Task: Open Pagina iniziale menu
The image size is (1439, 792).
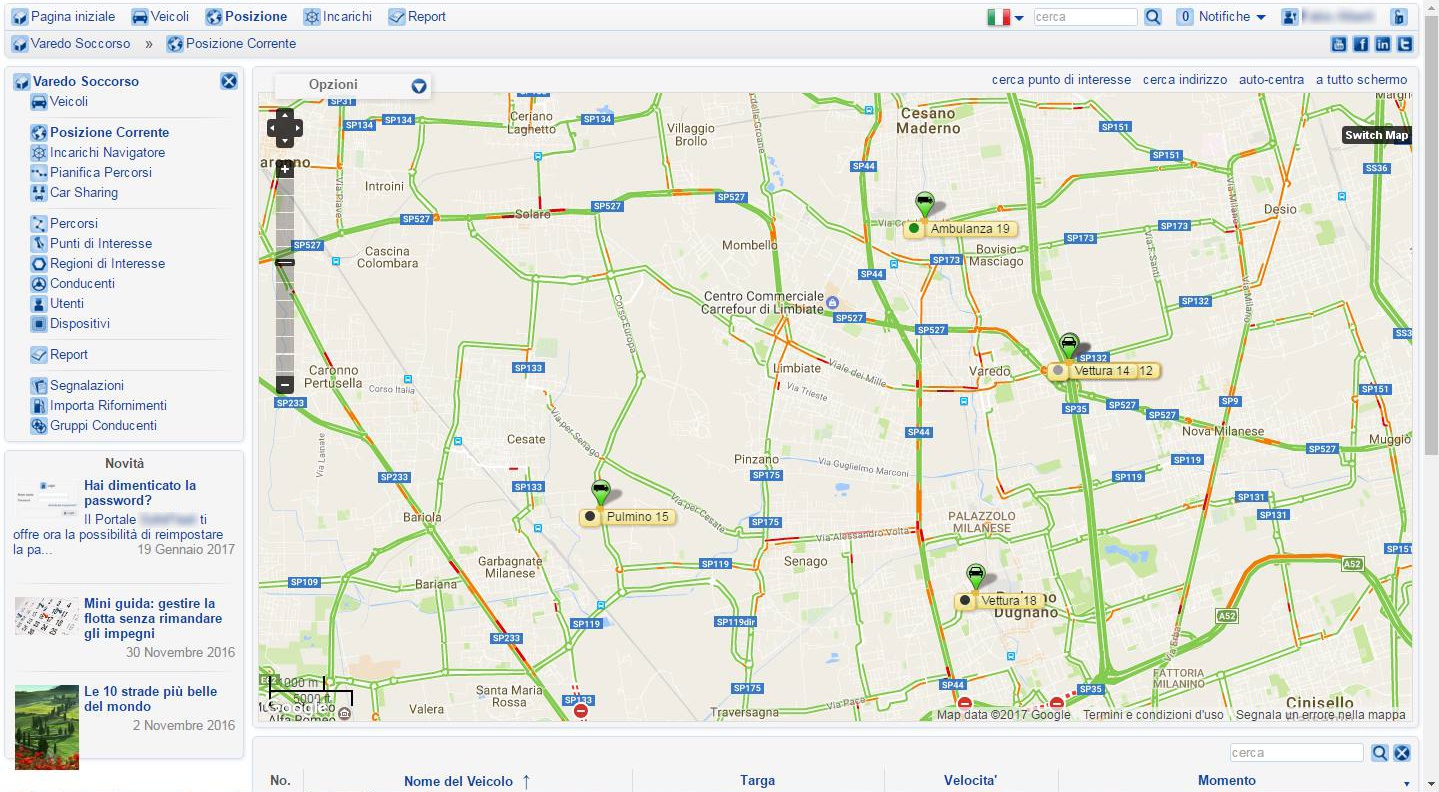Action: click(x=63, y=17)
